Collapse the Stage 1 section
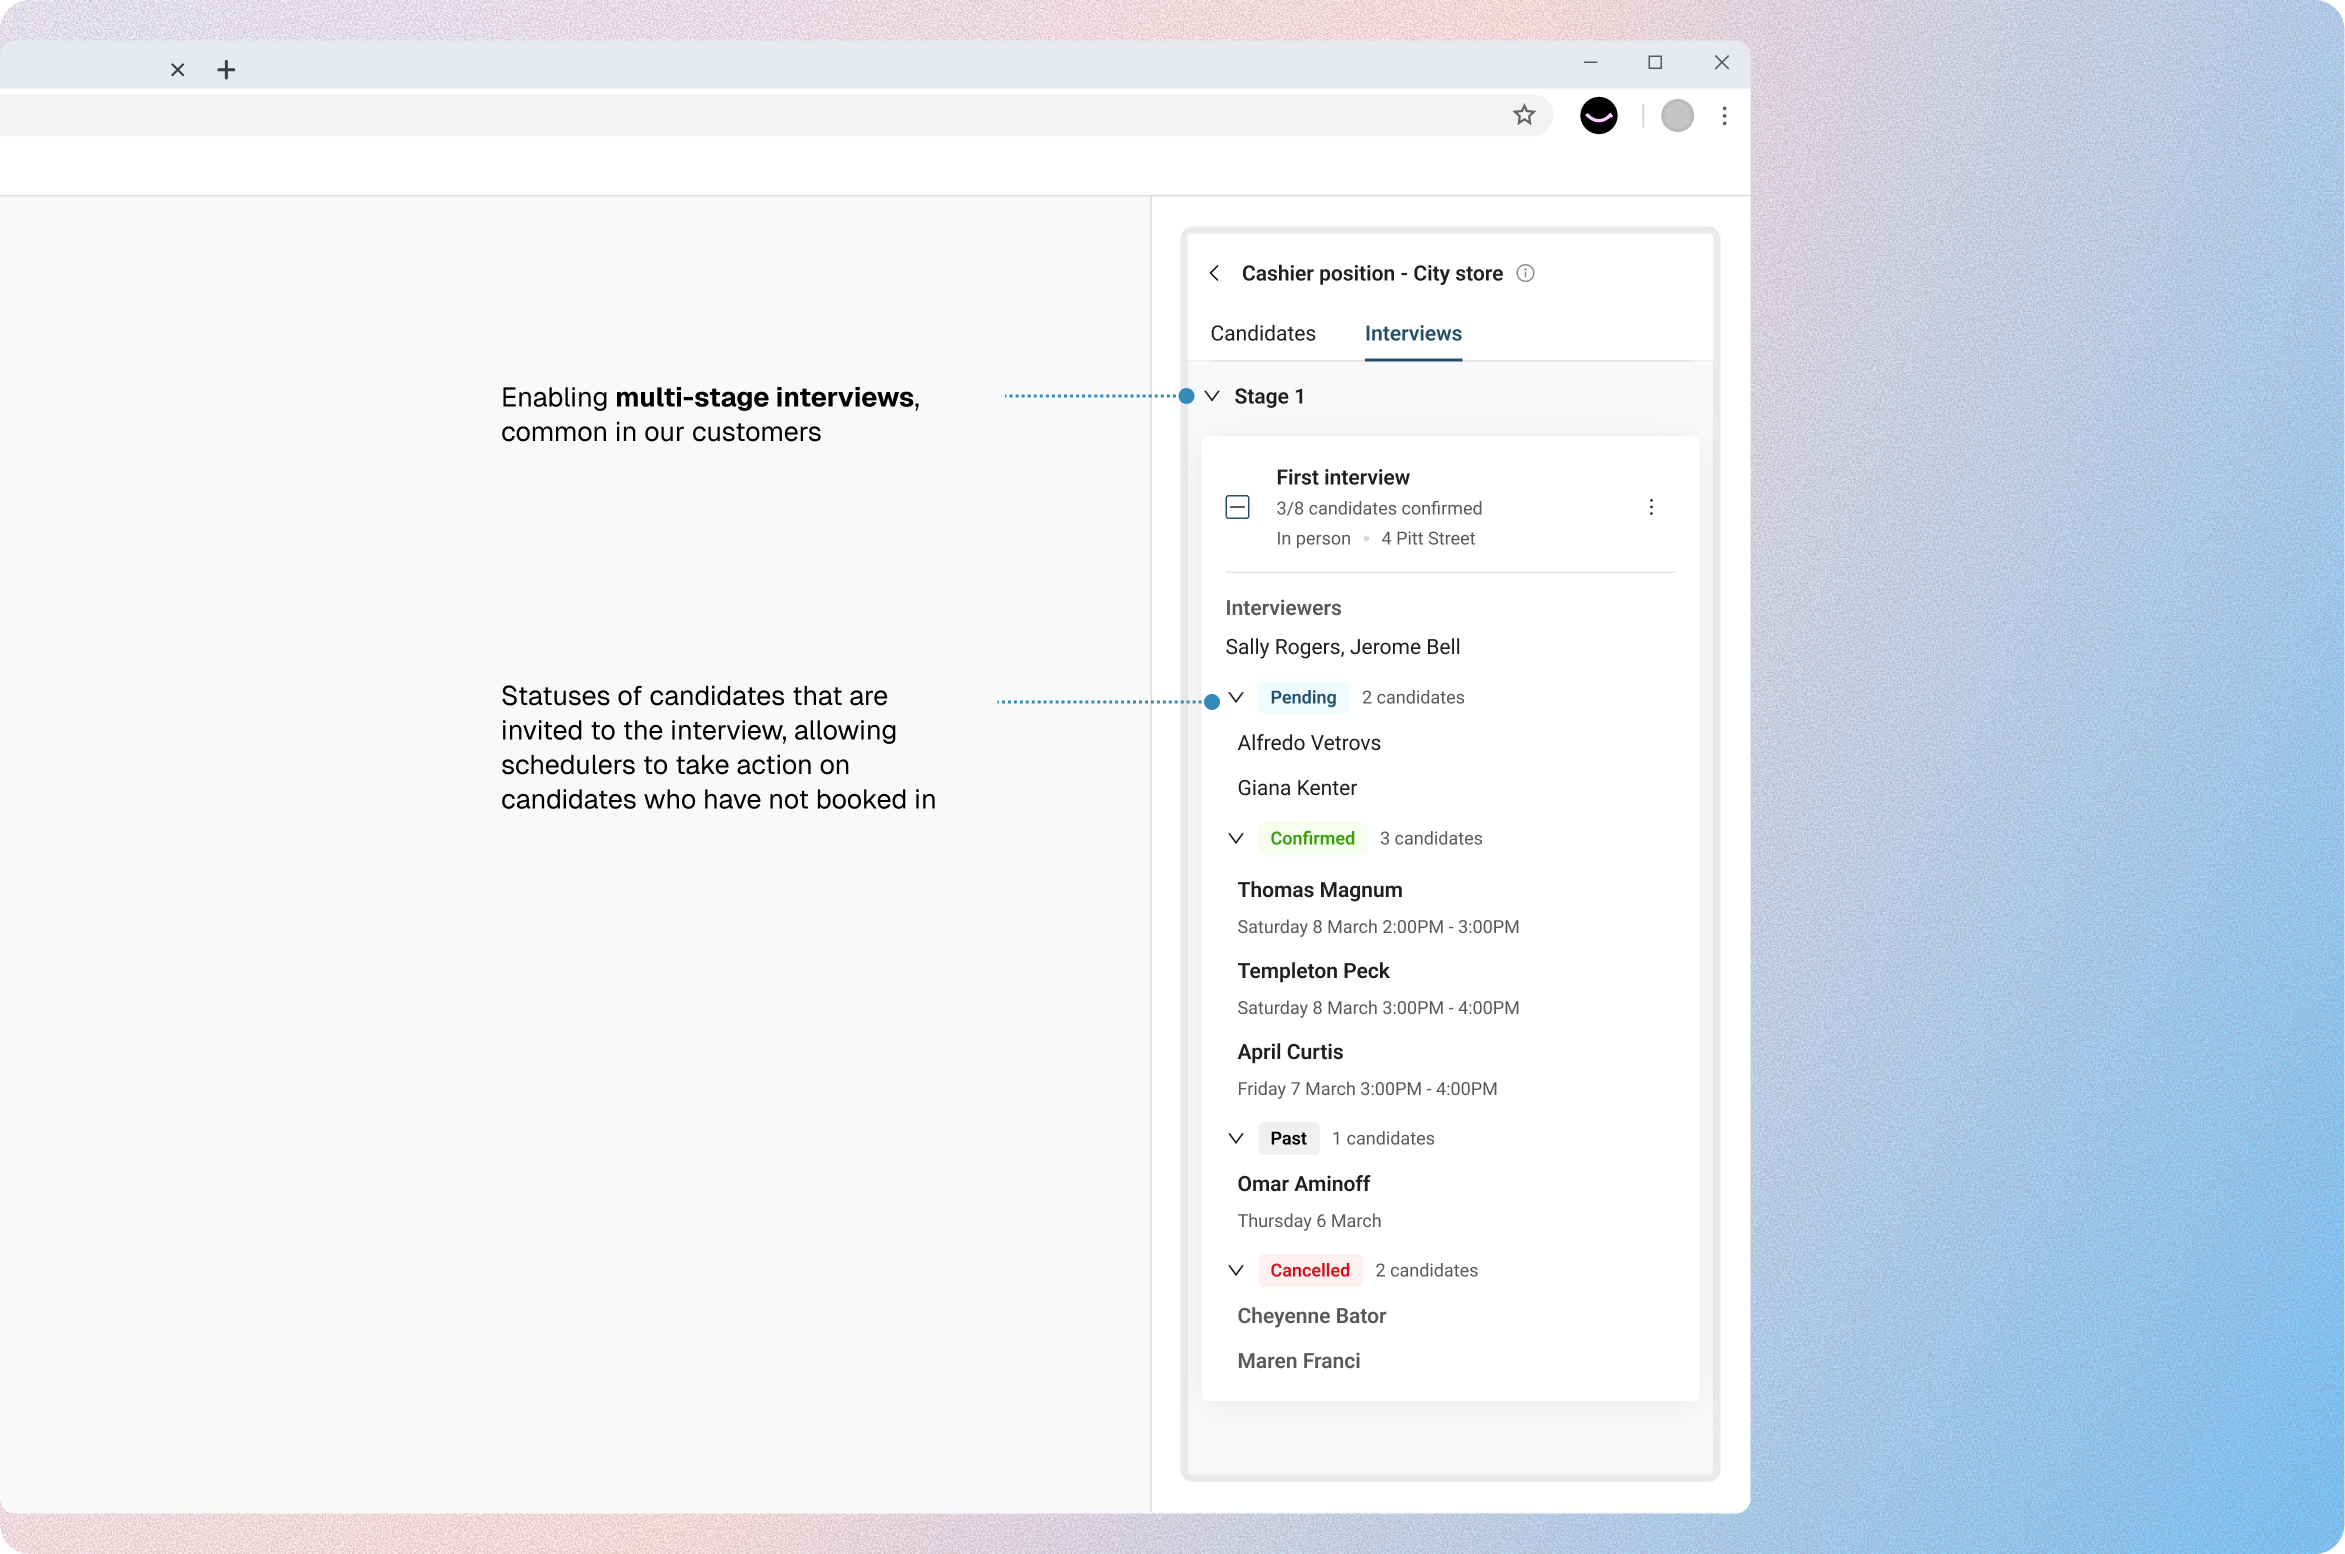 click(x=1212, y=396)
